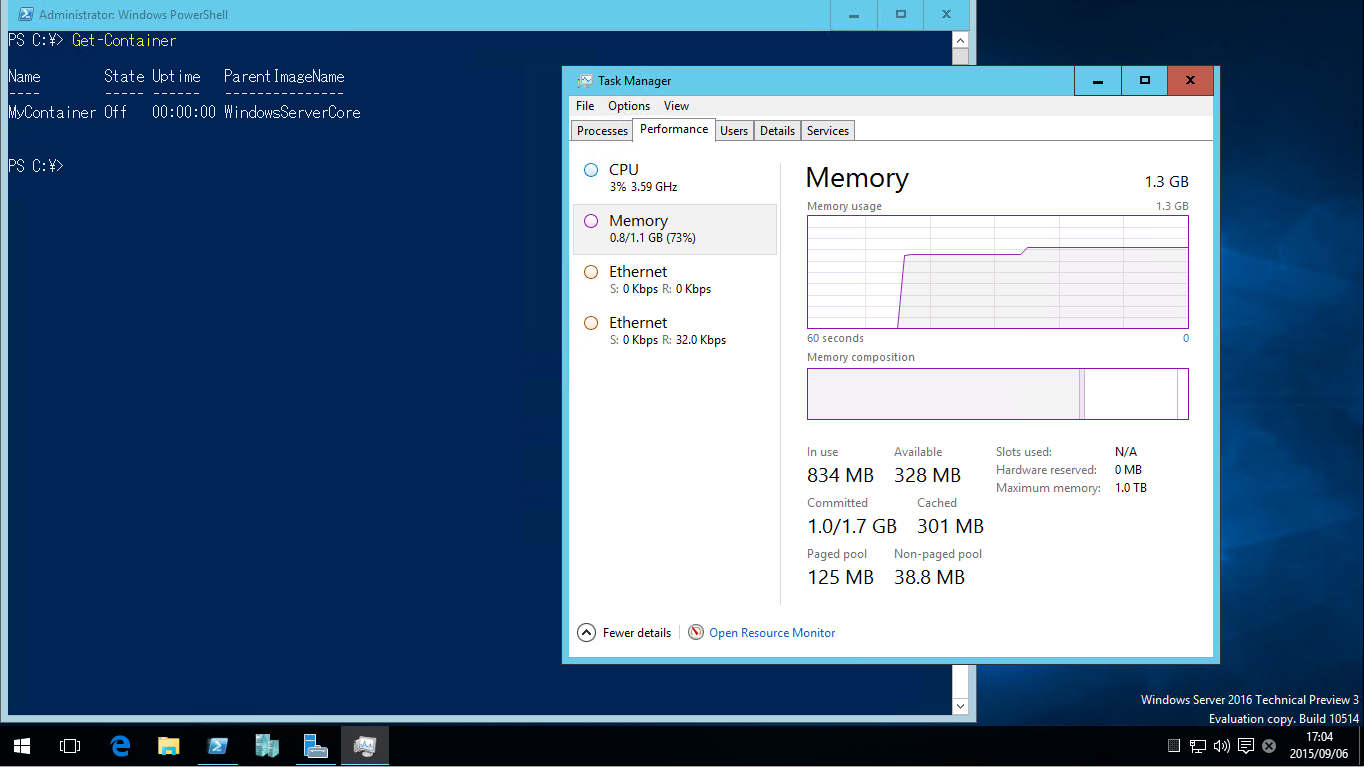
Task: Collapse view with Fewer details
Action: [625, 632]
